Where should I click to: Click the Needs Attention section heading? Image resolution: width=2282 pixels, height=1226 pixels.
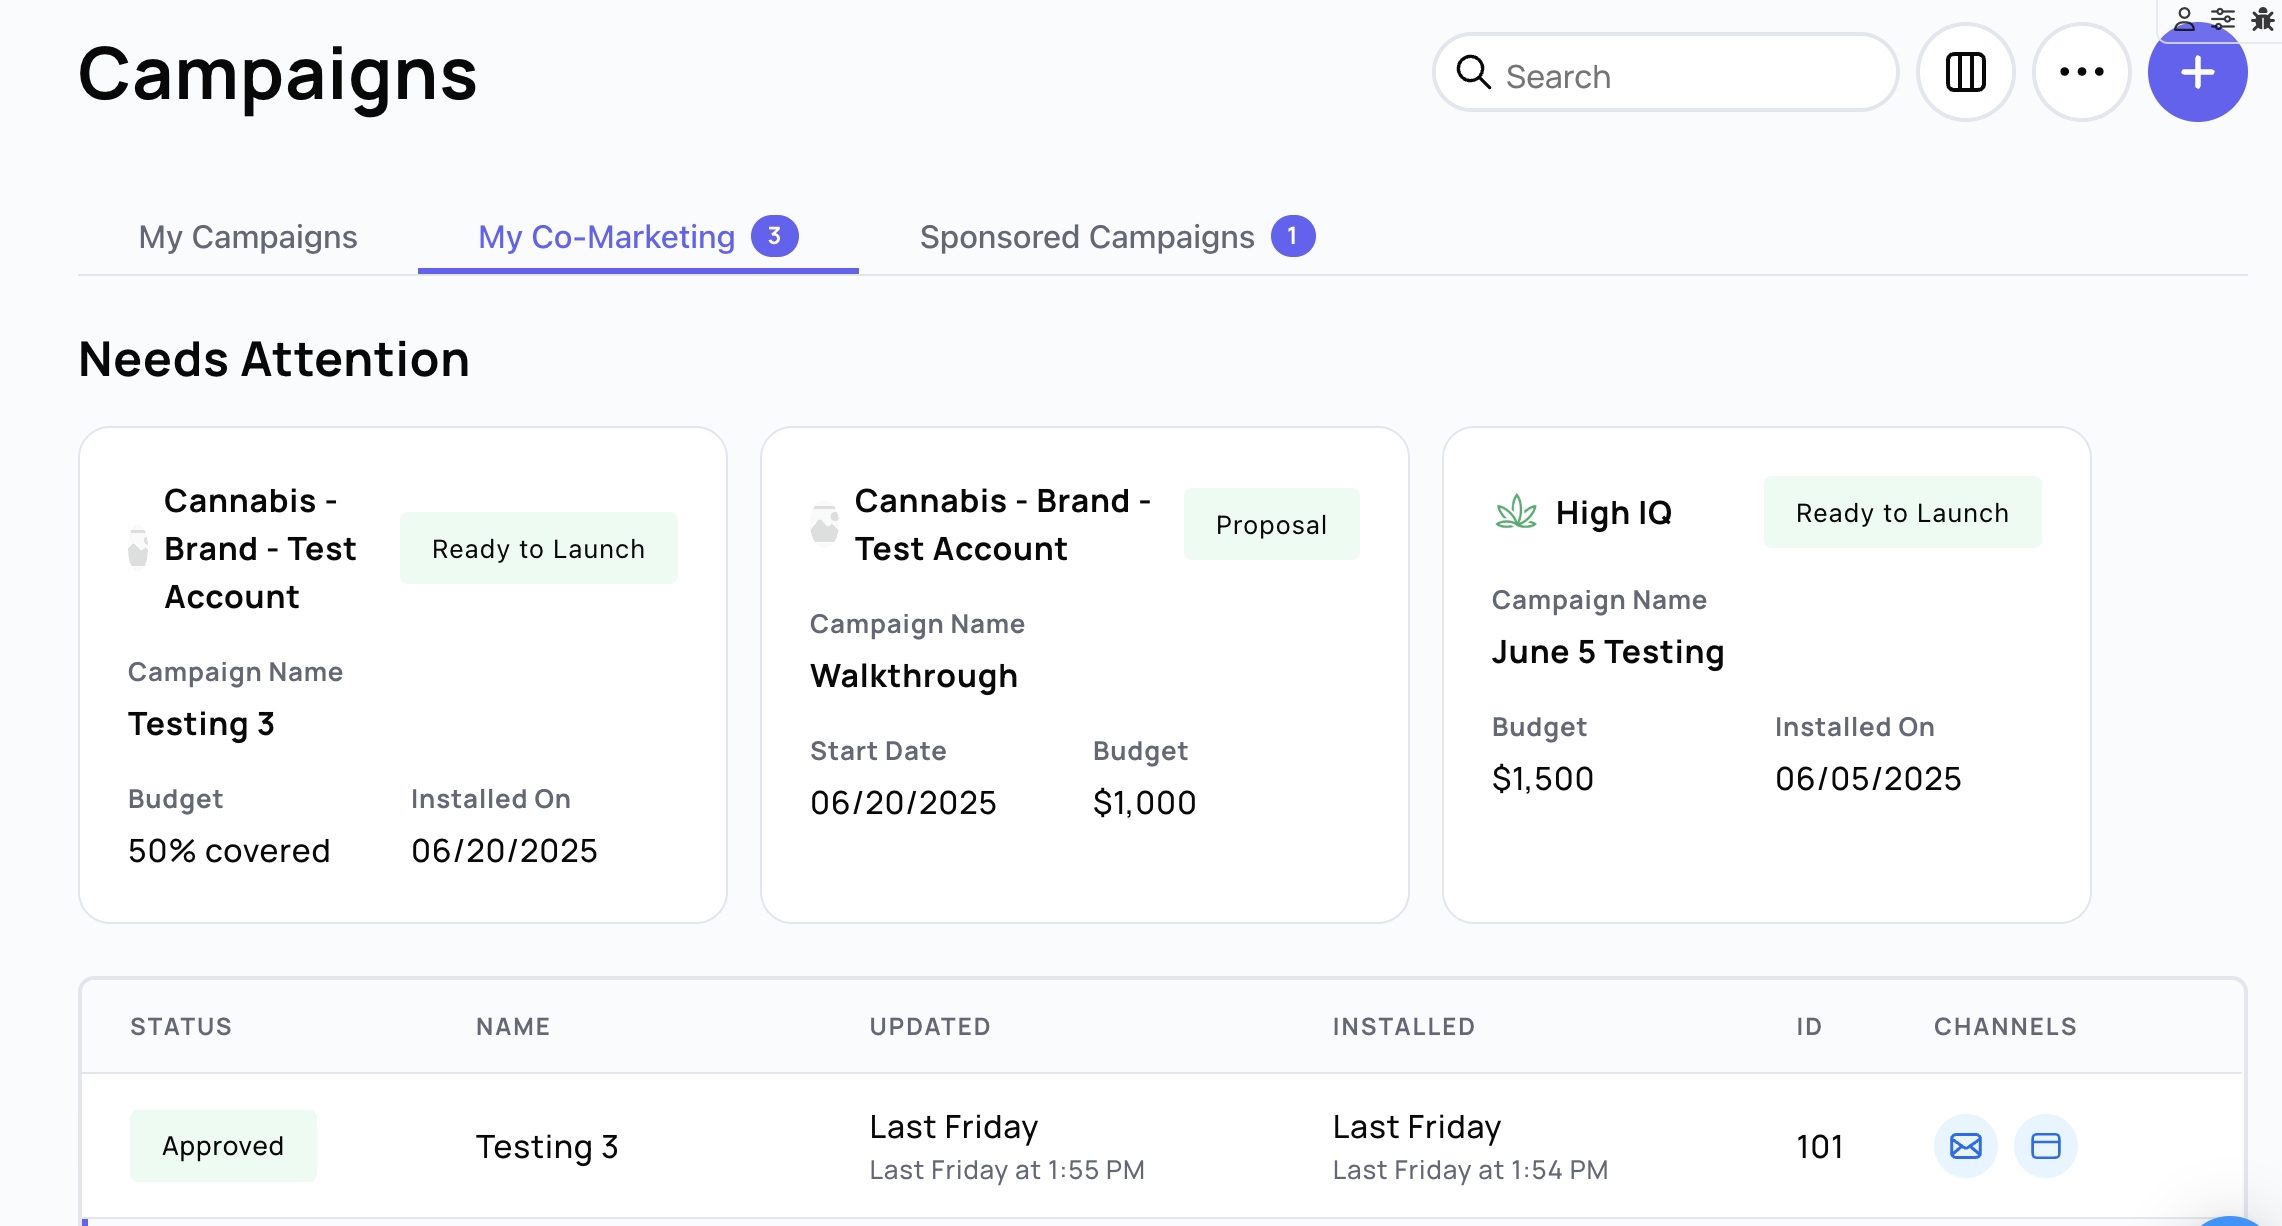pyautogui.click(x=274, y=359)
